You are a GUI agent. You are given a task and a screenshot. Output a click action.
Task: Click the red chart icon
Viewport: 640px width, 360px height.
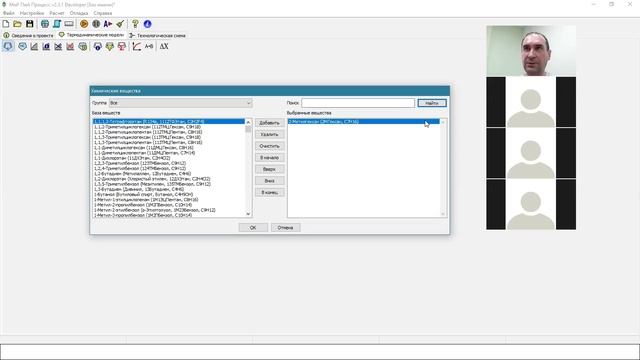click(x=70, y=47)
